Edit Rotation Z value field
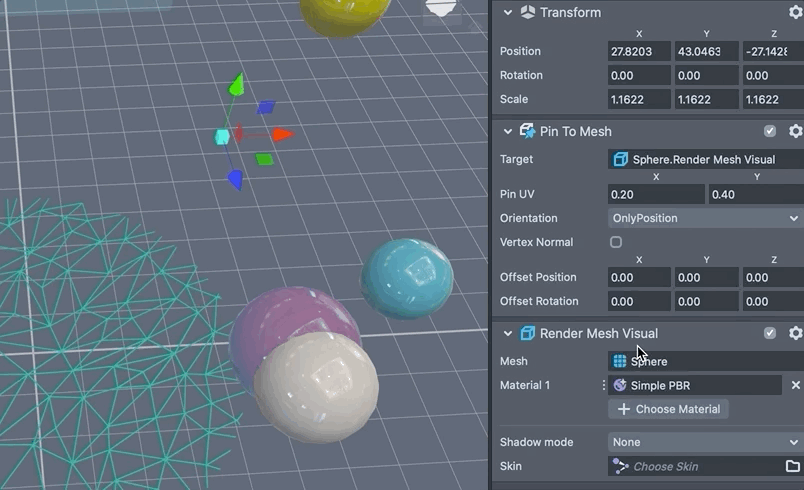This screenshot has width=804, height=490. 773,75
